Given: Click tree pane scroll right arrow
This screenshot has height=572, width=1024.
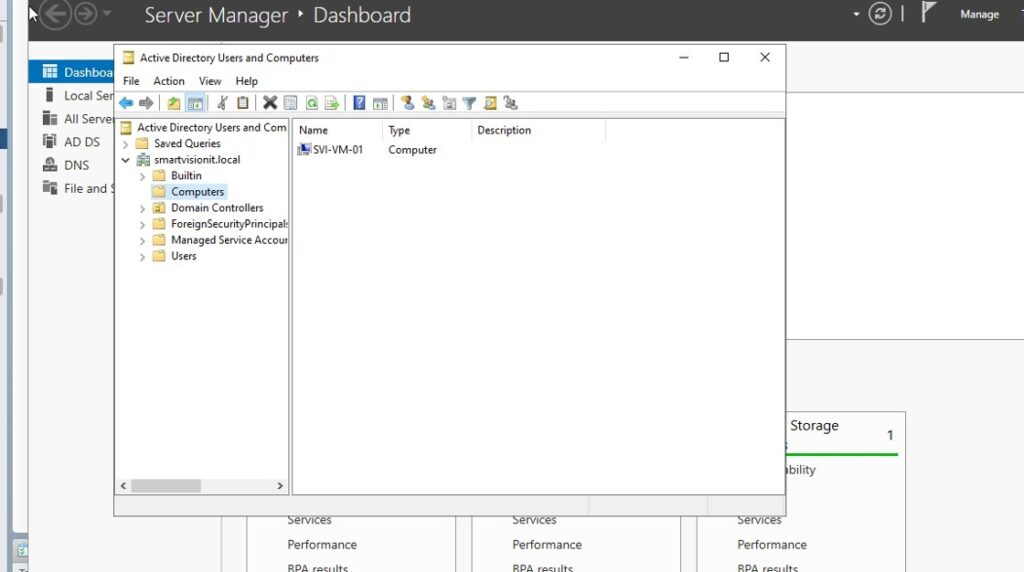Looking at the screenshot, I should [x=280, y=486].
